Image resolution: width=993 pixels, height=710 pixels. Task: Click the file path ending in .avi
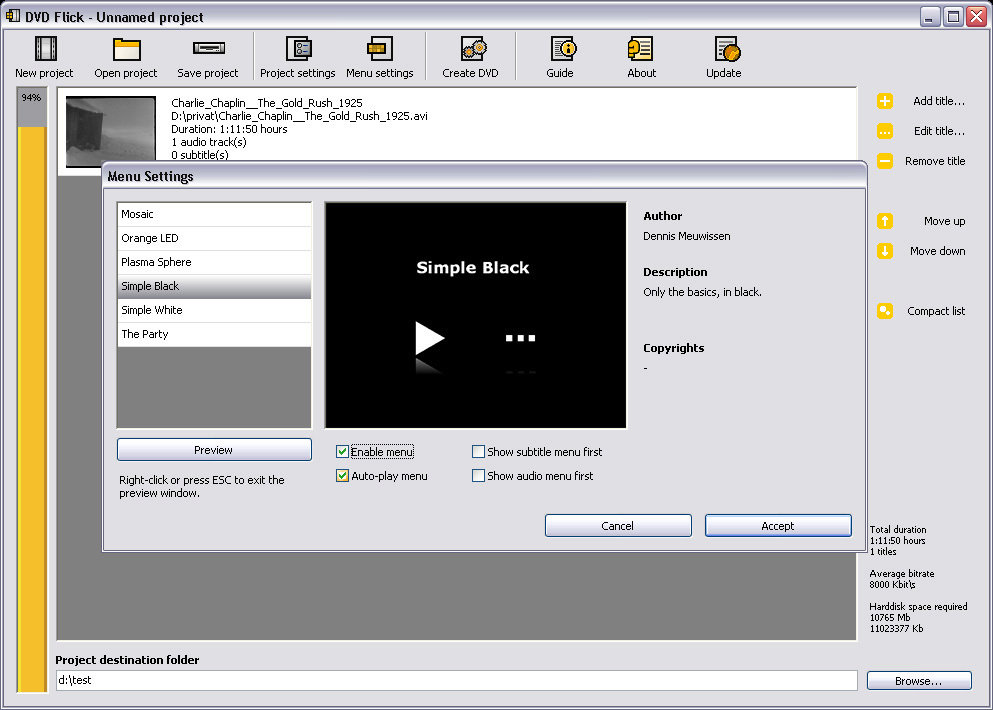point(299,116)
